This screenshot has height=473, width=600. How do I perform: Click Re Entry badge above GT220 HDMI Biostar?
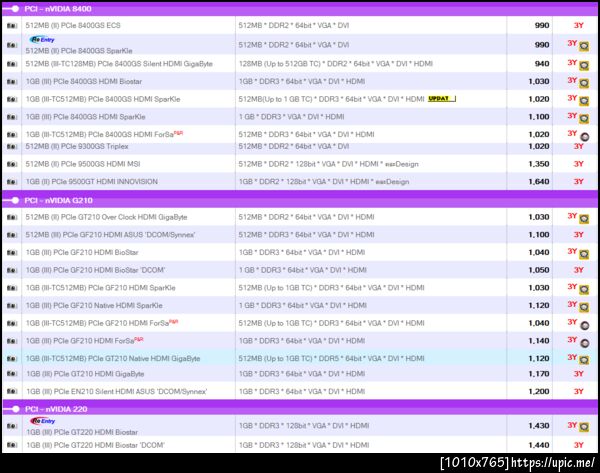pos(42,421)
